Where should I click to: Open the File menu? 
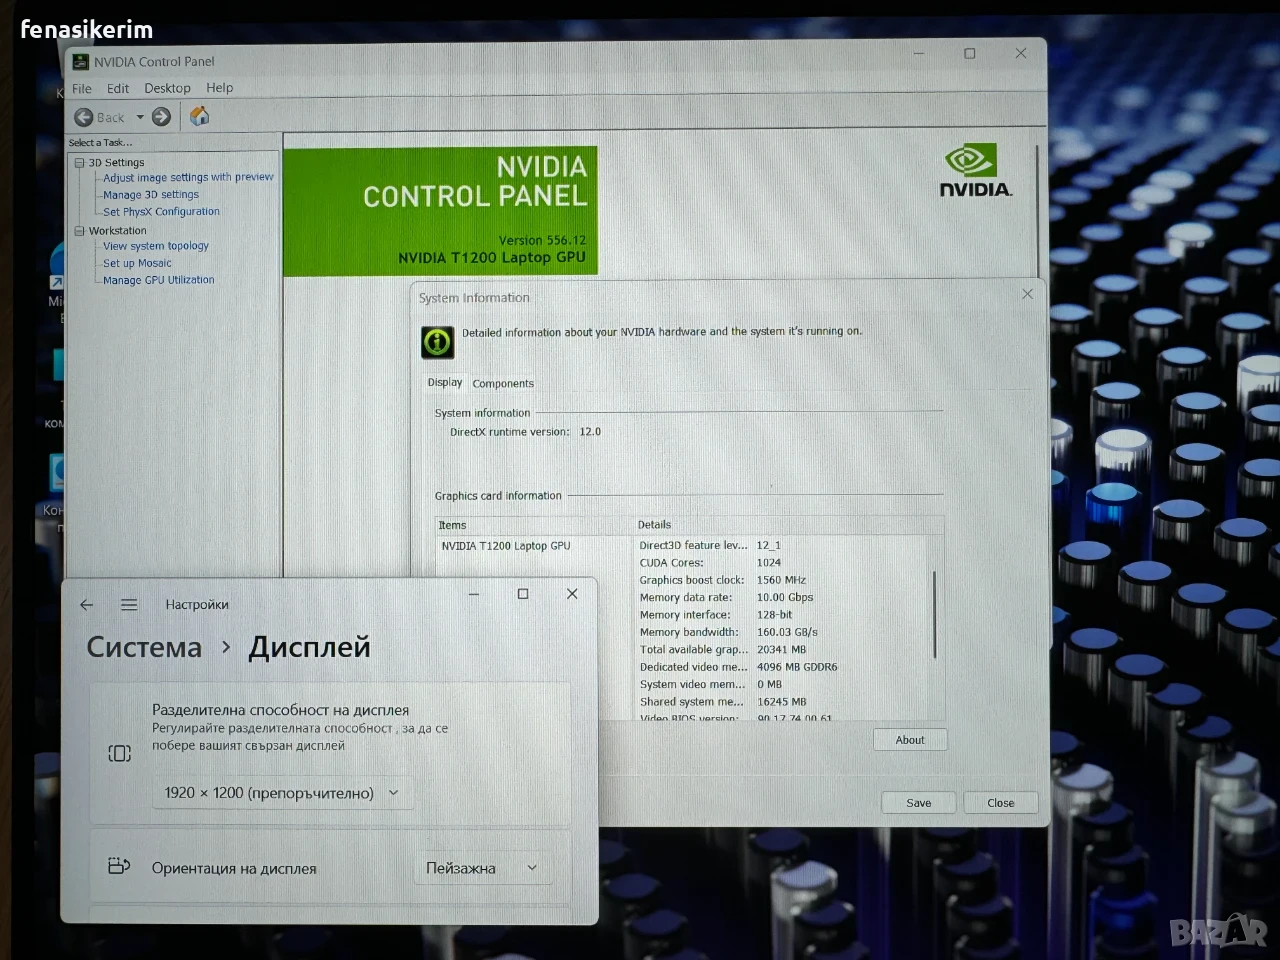(x=82, y=88)
